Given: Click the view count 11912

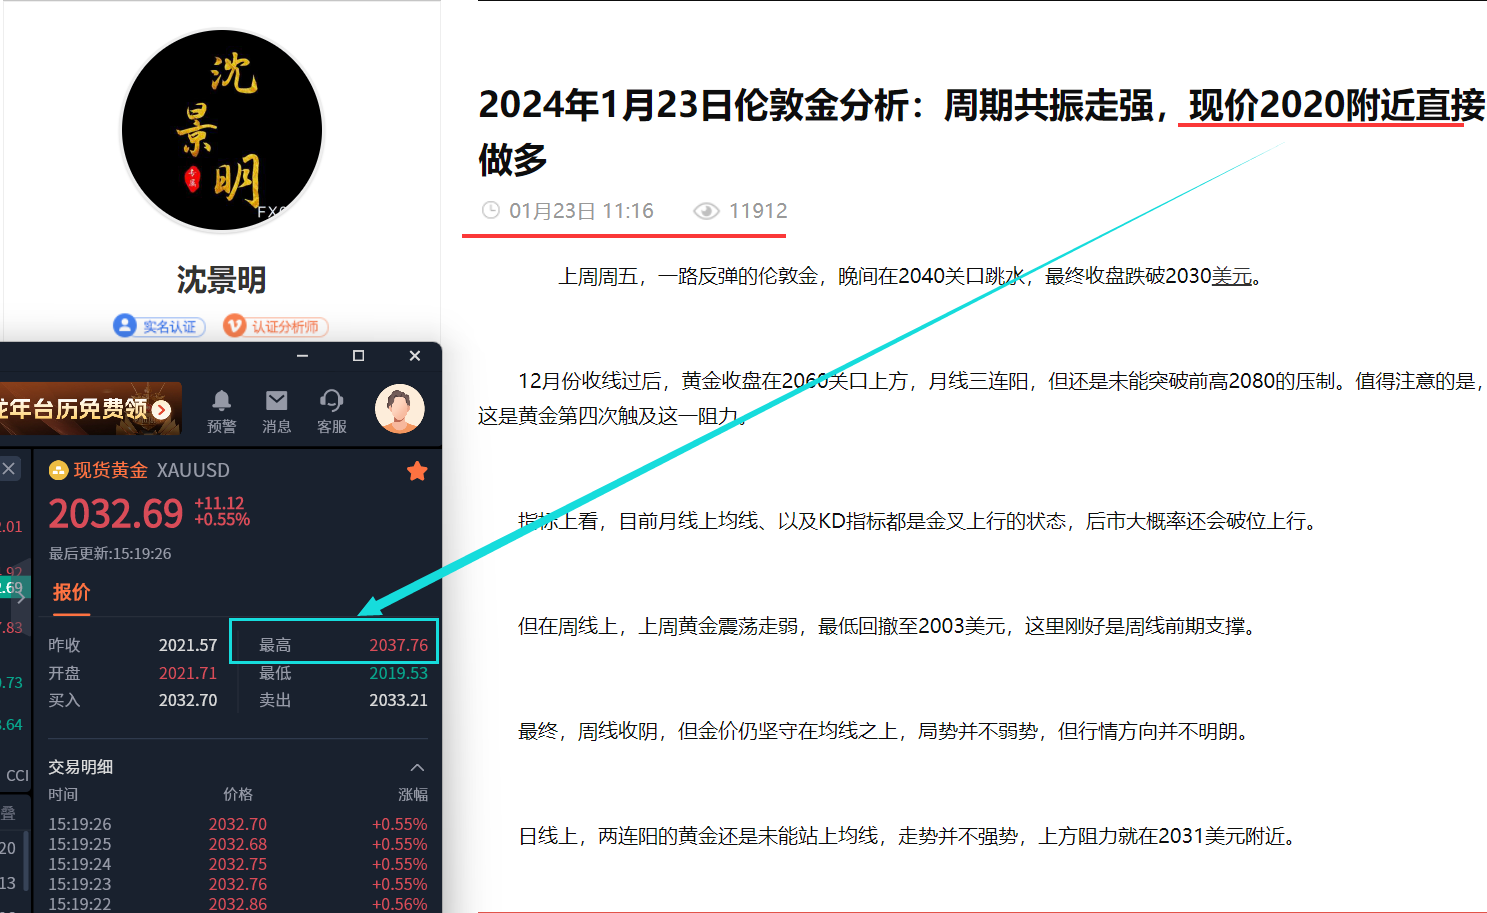Looking at the screenshot, I should coord(758,211).
